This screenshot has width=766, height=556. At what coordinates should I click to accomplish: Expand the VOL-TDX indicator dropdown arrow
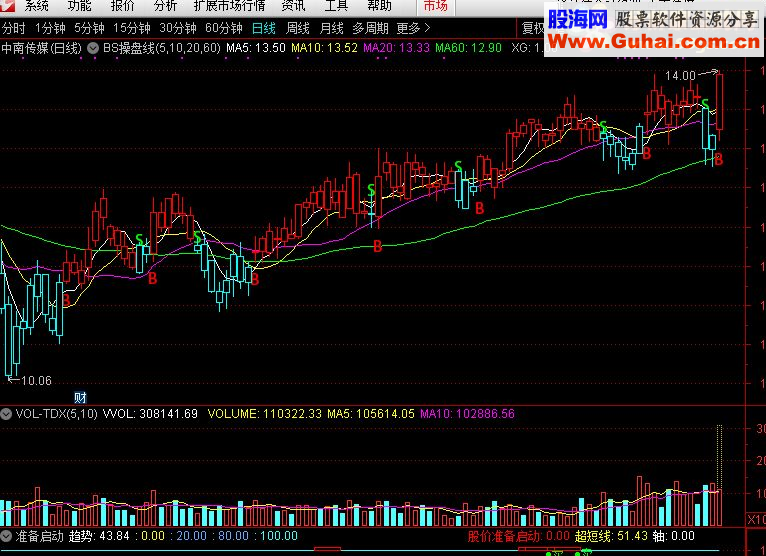click(x=6, y=414)
